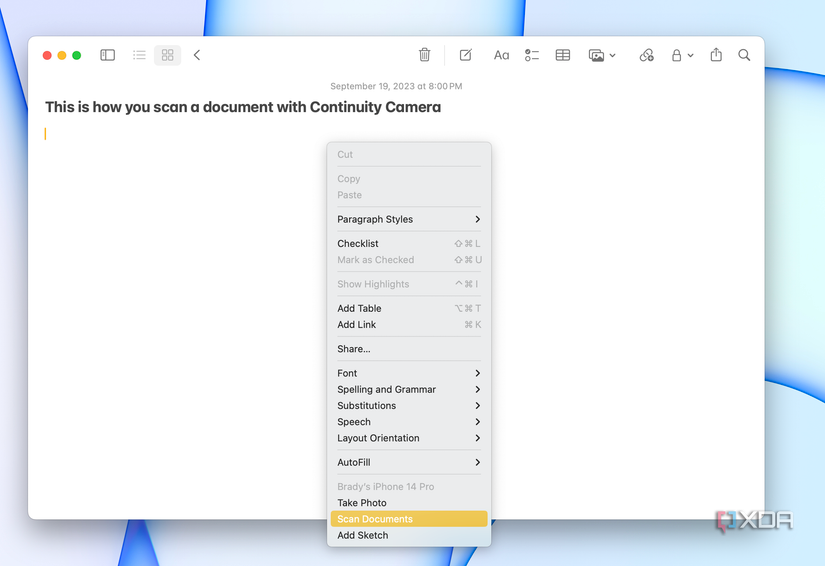Toggle the sidebar panel icon
The width and height of the screenshot is (825, 566).
(107, 55)
